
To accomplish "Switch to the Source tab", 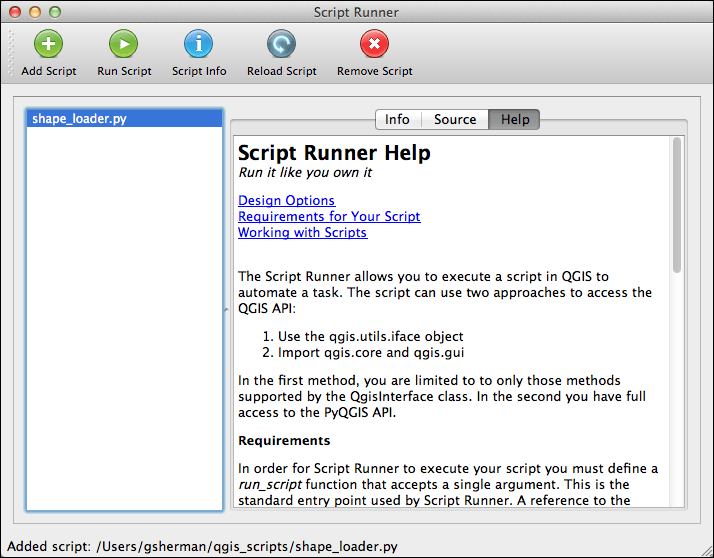I will tap(455, 119).
